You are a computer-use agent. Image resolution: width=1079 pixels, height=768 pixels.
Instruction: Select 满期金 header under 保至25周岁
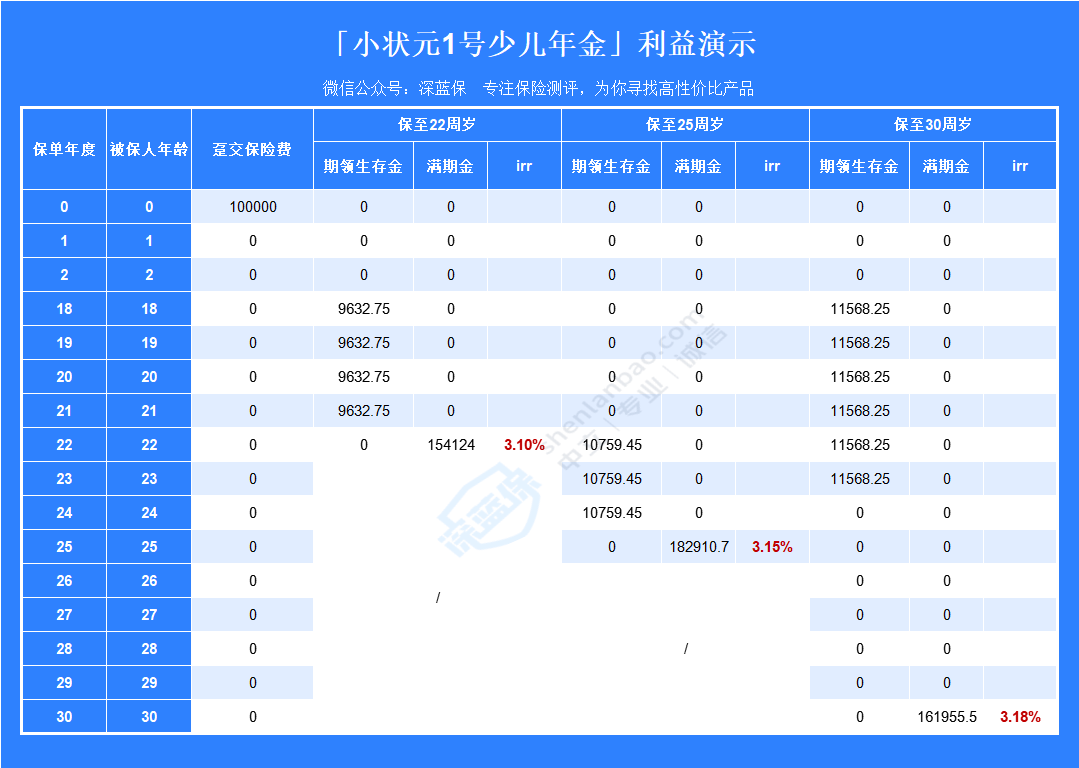point(698,166)
